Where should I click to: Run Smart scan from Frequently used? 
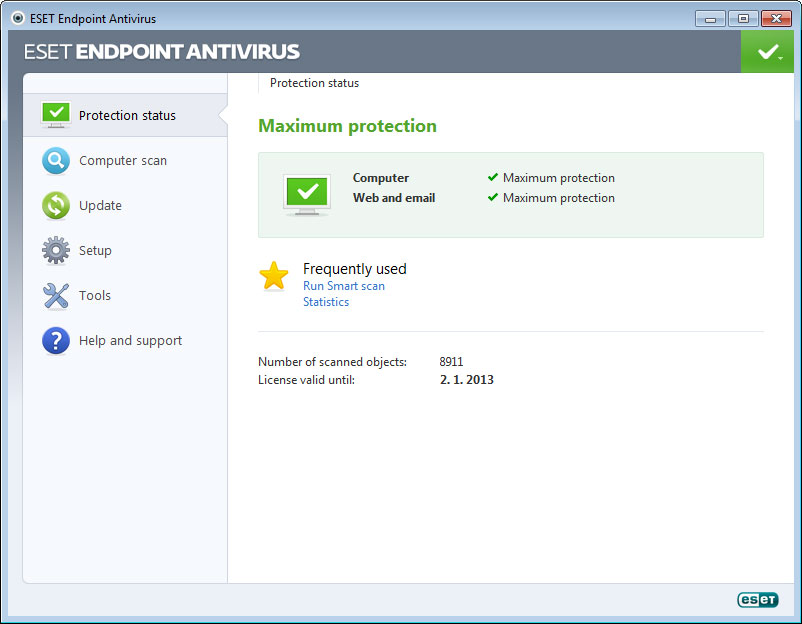(343, 286)
